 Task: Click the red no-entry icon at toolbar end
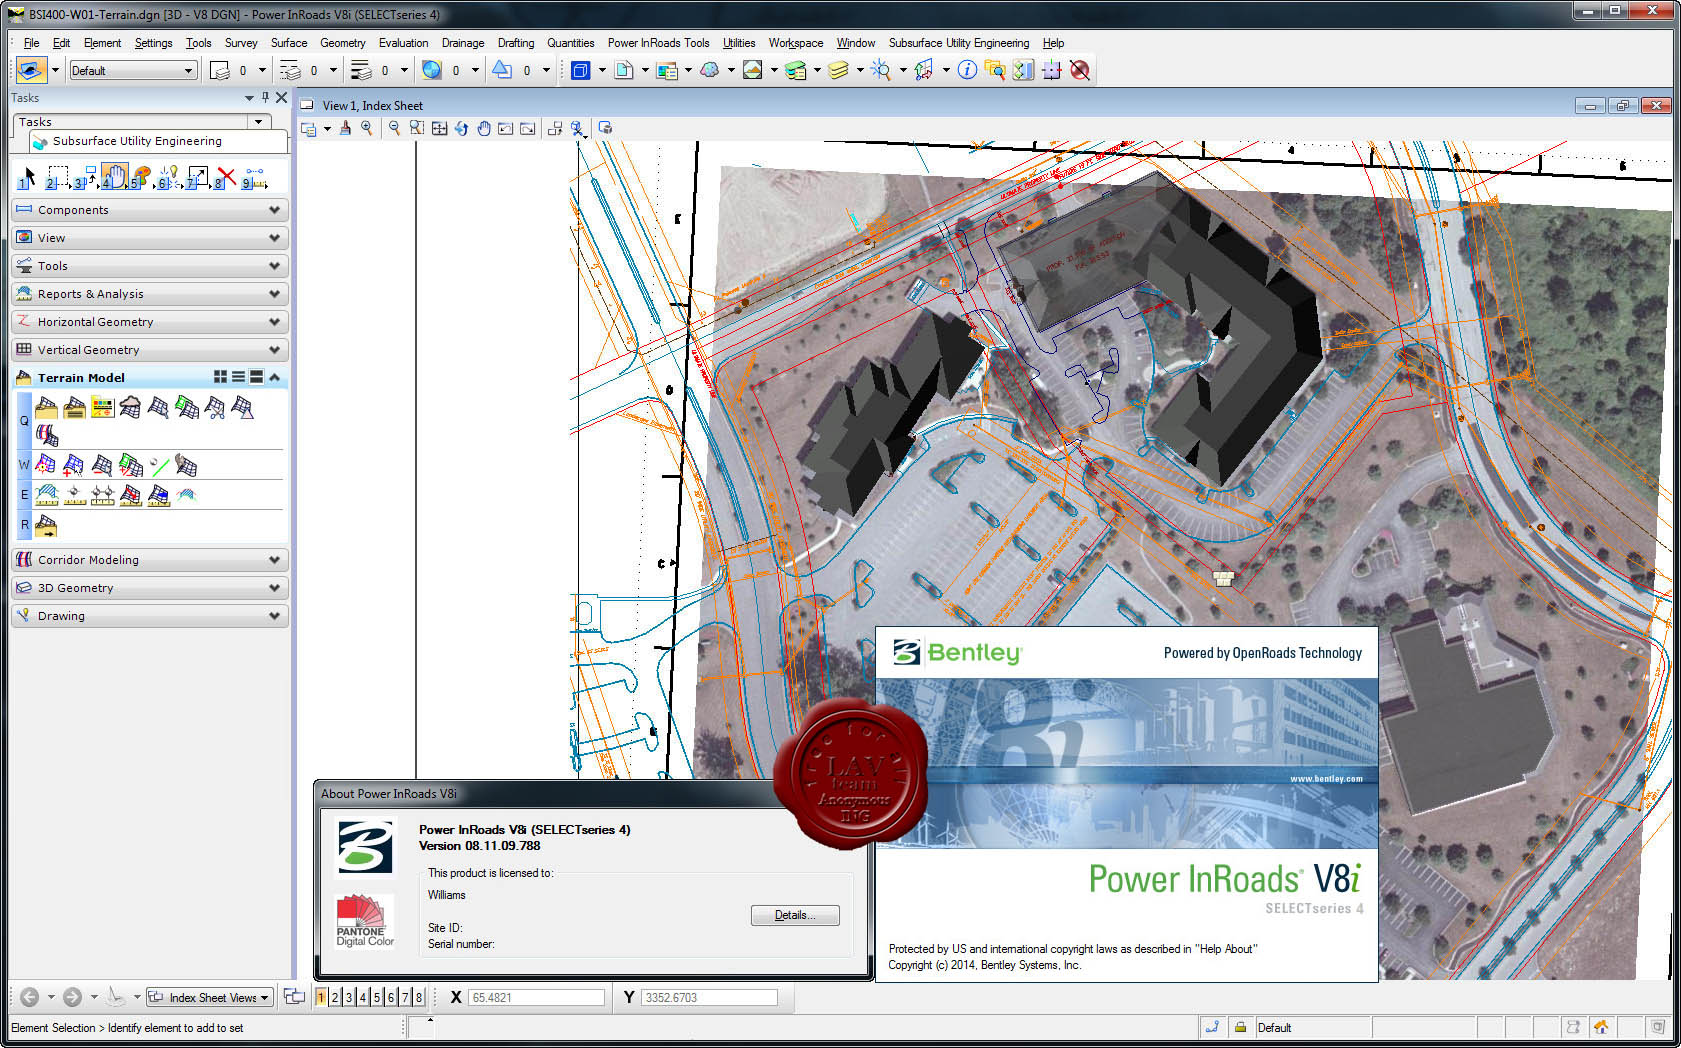click(x=1080, y=70)
